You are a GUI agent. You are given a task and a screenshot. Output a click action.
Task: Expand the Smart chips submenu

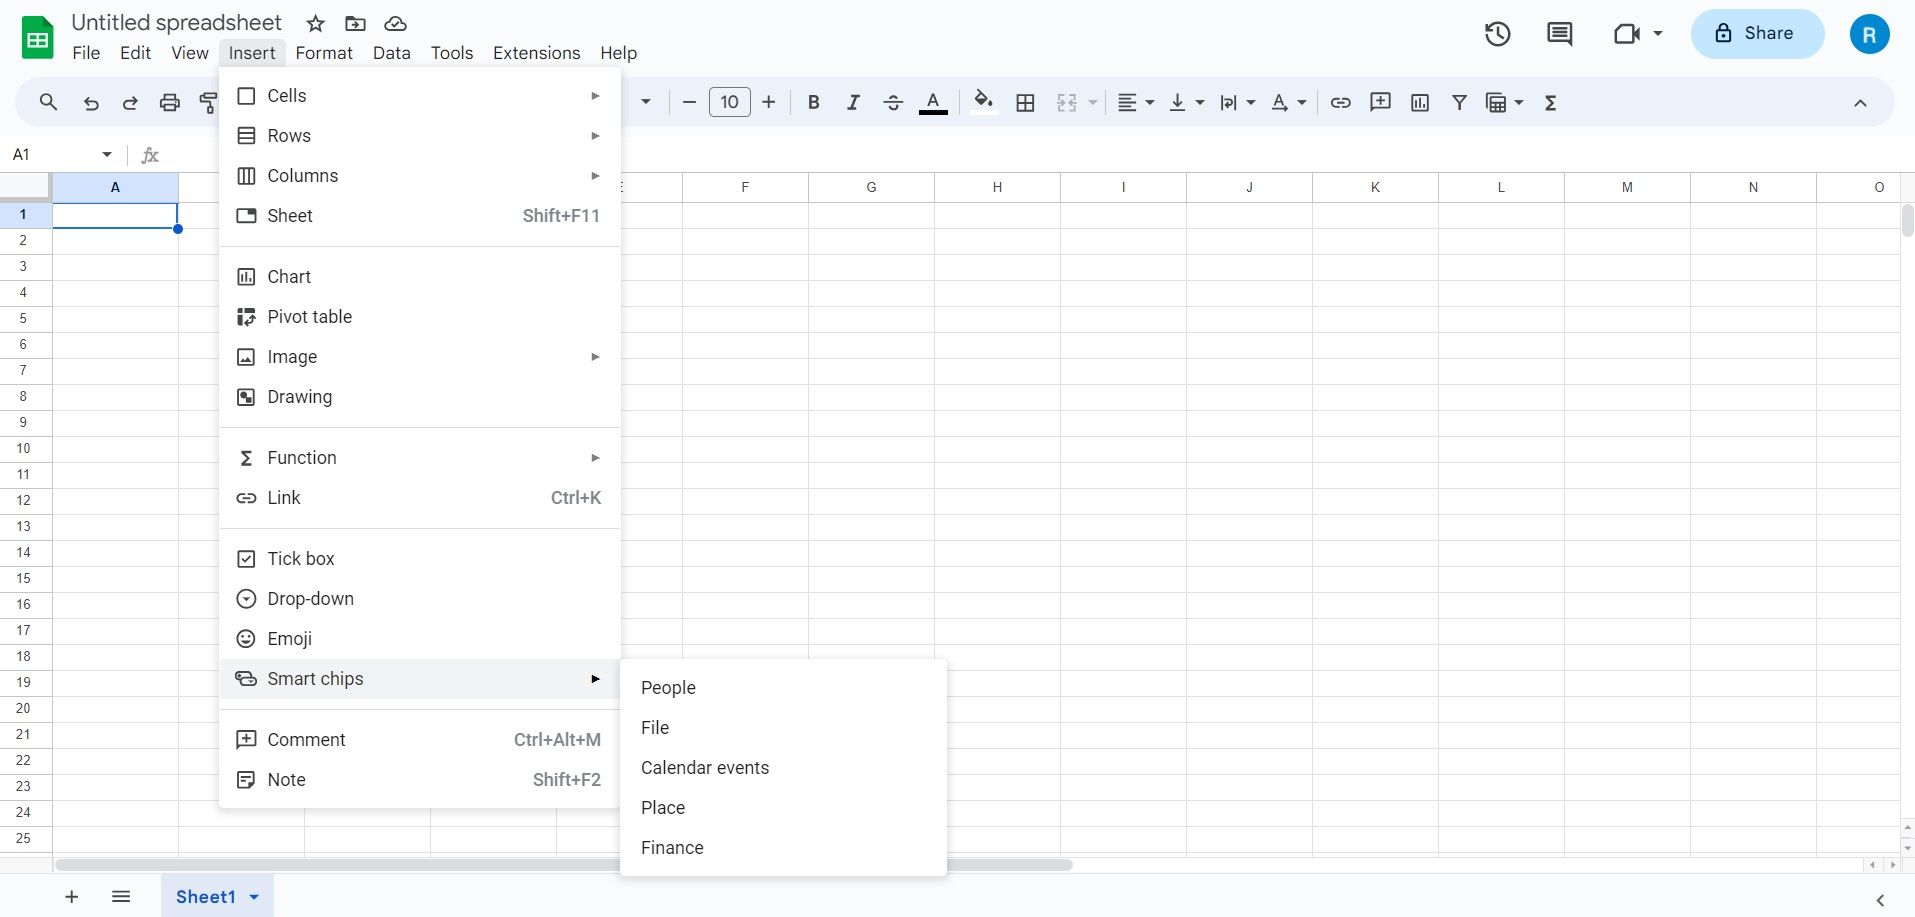315,678
